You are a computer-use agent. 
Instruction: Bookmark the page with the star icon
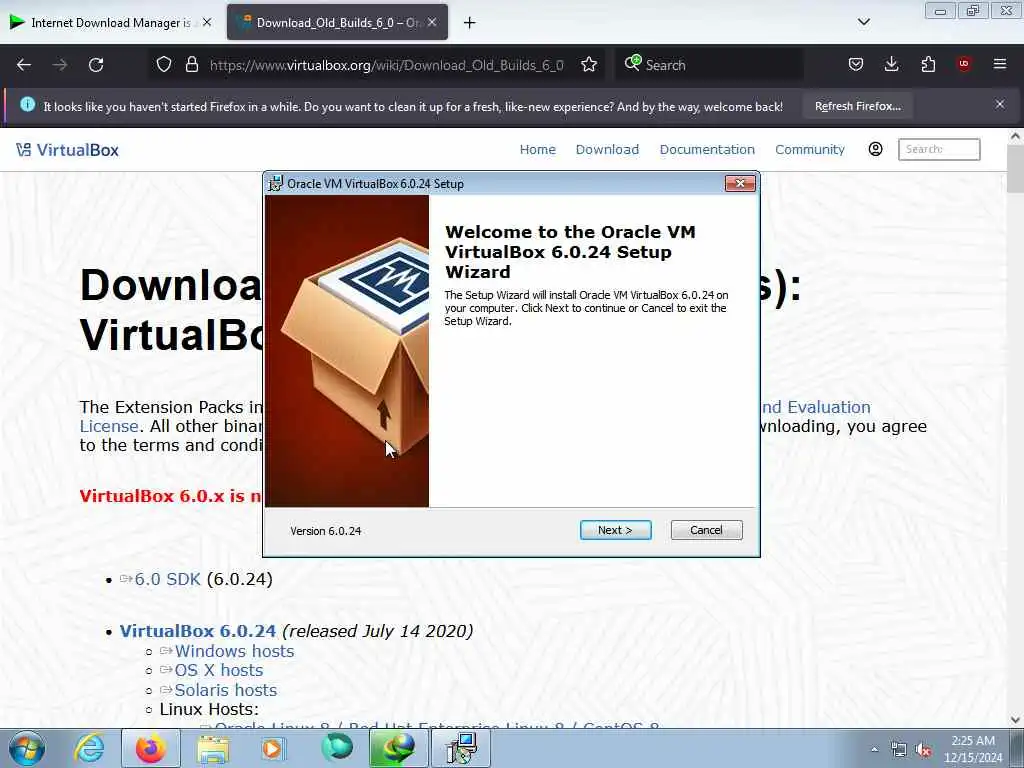click(x=589, y=65)
